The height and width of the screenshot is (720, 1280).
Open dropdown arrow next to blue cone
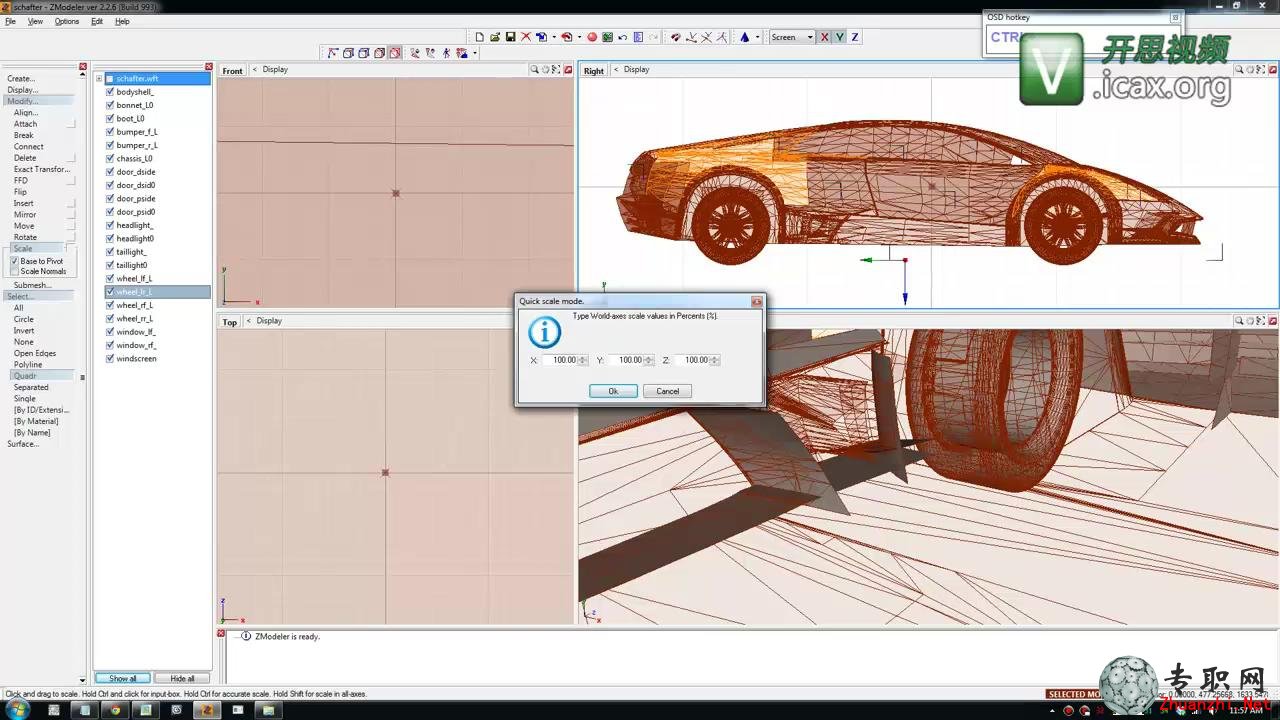click(758, 37)
